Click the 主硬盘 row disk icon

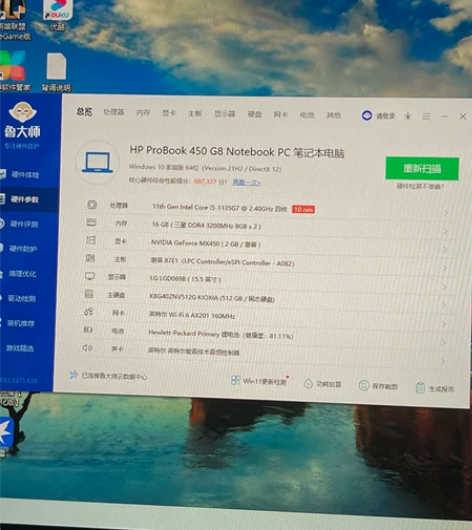tap(89, 294)
